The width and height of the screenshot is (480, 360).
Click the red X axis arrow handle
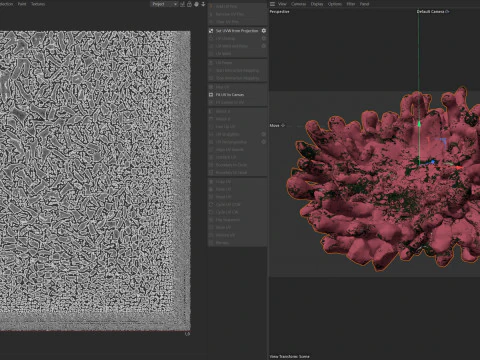pos(459,167)
